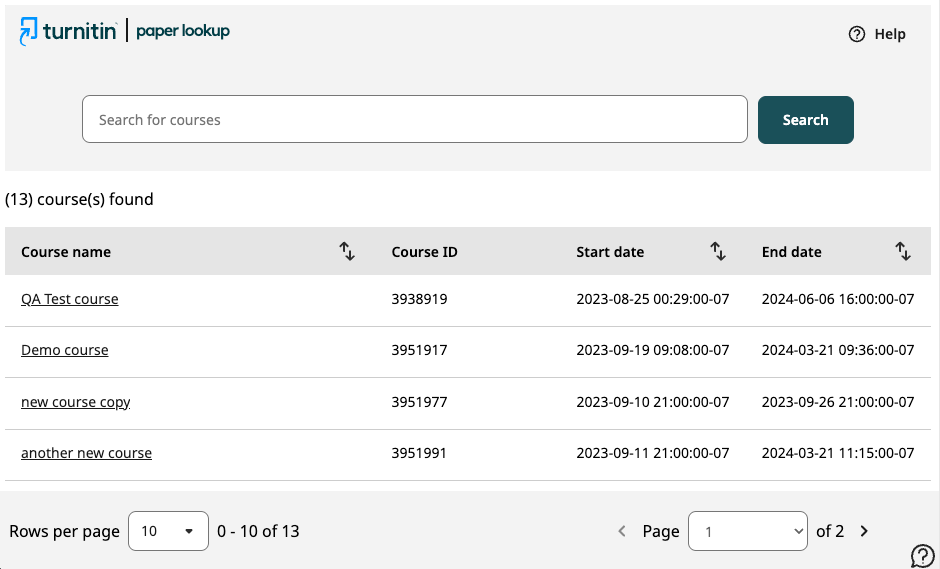This screenshot has height=569, width=940.
Task: Open the Demo course link
Action: (65, 350)
